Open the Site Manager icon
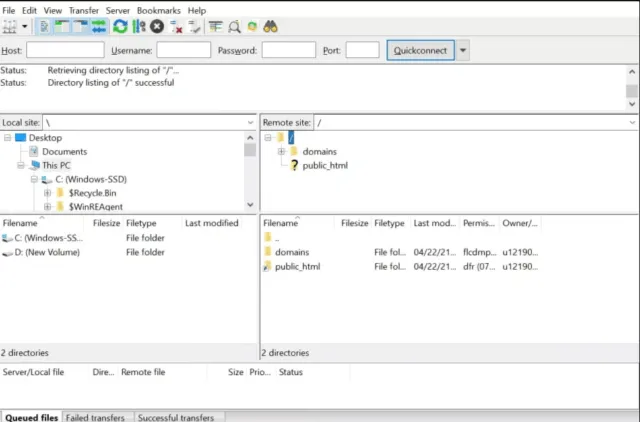This screenshot has height=422, width=640. (11, 26)
